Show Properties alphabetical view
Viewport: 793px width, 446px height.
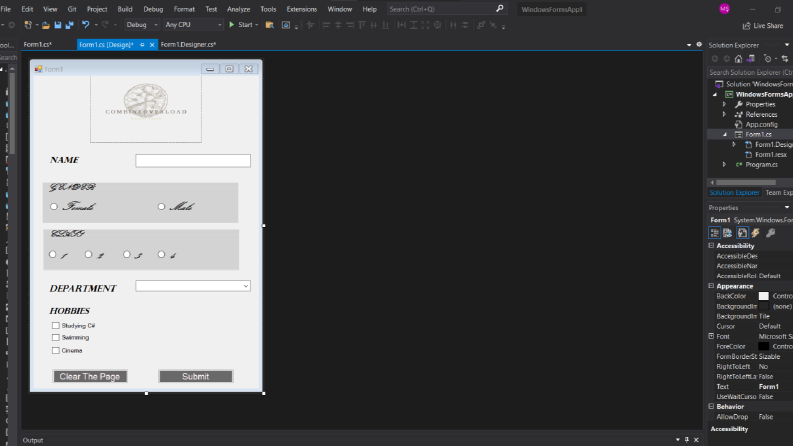(x=728, y=233)
